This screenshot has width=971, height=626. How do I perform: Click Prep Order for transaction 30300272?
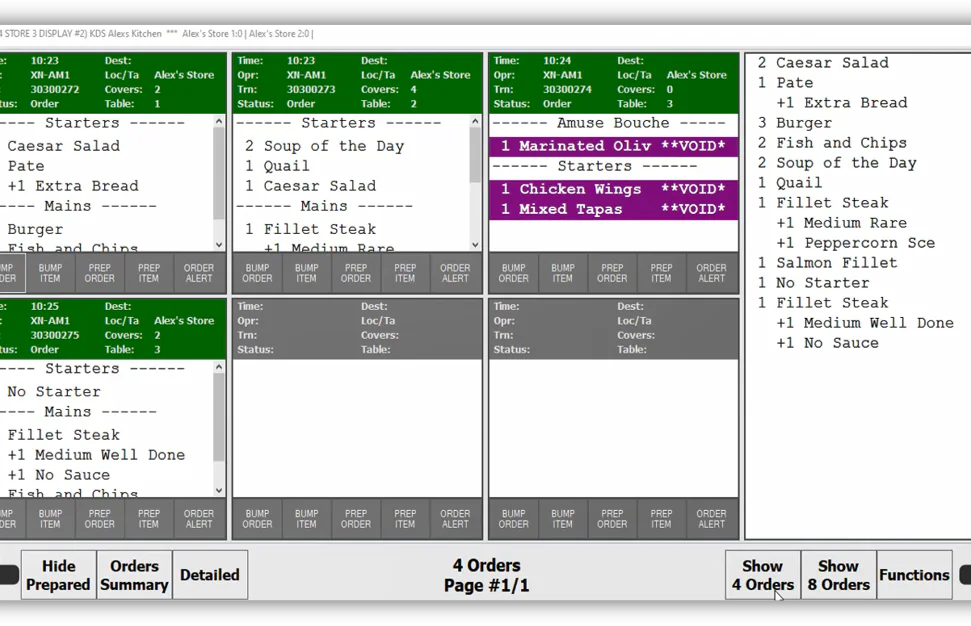(x=100, y=273)
